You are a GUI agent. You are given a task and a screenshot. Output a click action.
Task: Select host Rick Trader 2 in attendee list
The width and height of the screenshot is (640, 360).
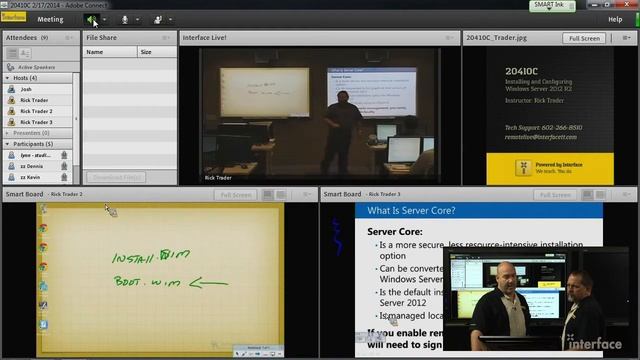coord(38,111)
